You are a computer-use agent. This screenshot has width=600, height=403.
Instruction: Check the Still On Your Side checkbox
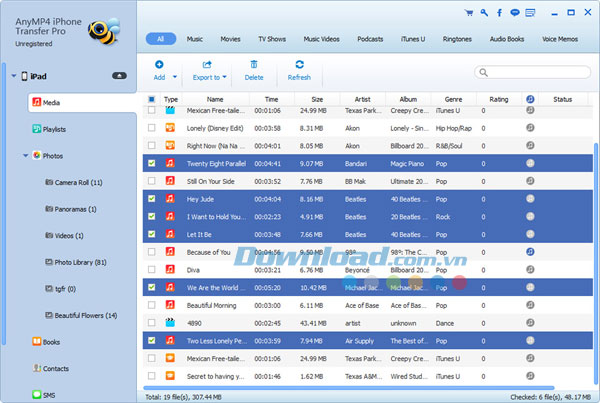tap(152, 181)
